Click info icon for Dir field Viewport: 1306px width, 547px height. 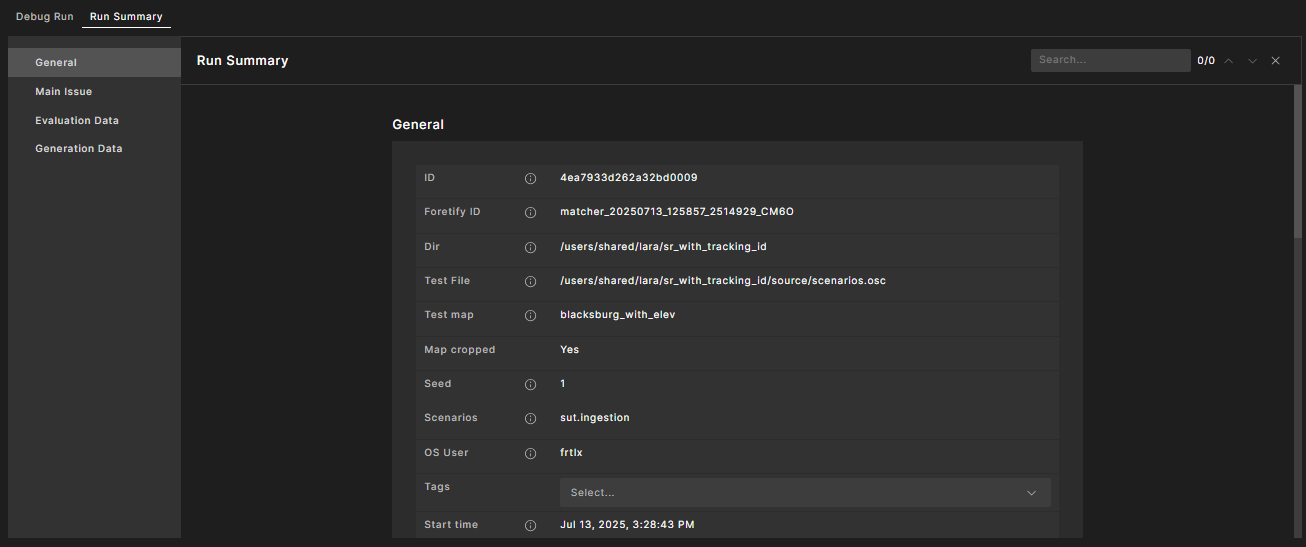pos(531,247)
